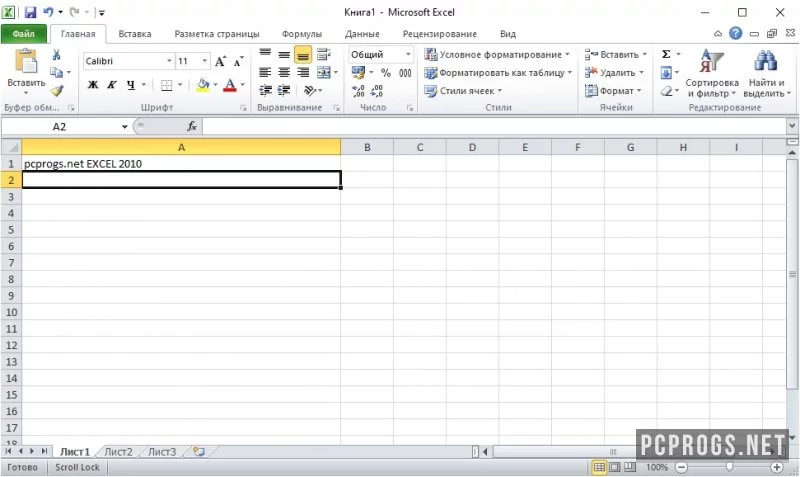
Task: Zoom in with the plus button
Action: click(x=777, y=467)
